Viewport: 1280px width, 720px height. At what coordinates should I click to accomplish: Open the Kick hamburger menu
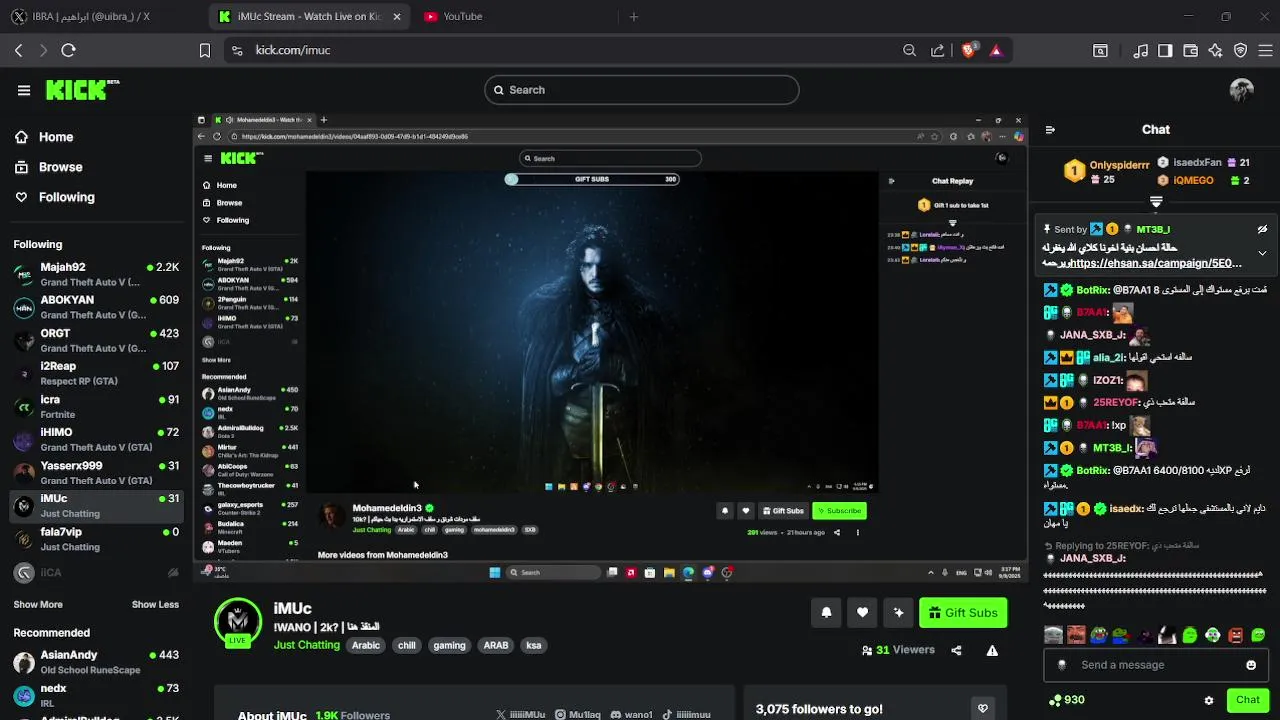coord(24,90)
